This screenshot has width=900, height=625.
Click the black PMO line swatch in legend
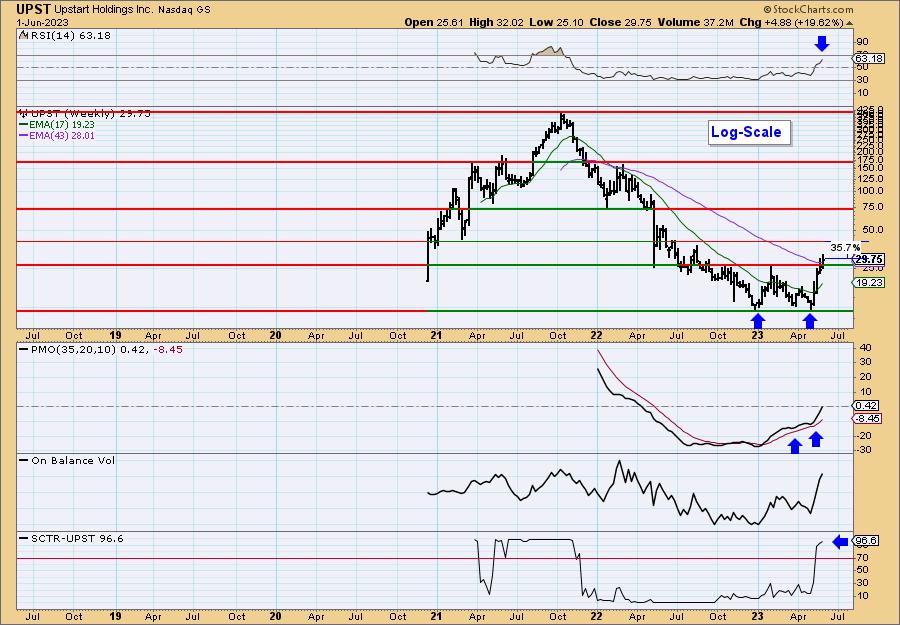point(24,349)
